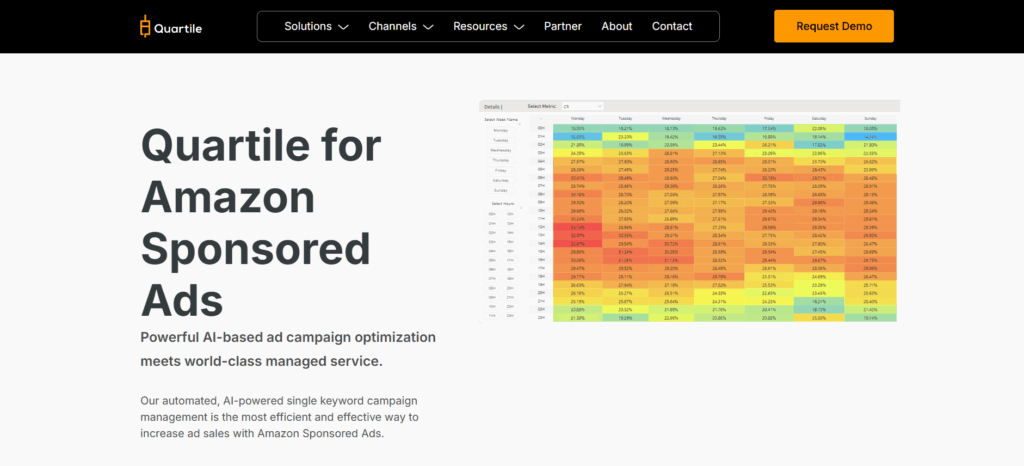This screenshot has width=1024, height=466.
Task: Open the Contact page
Action: point(672,27)
